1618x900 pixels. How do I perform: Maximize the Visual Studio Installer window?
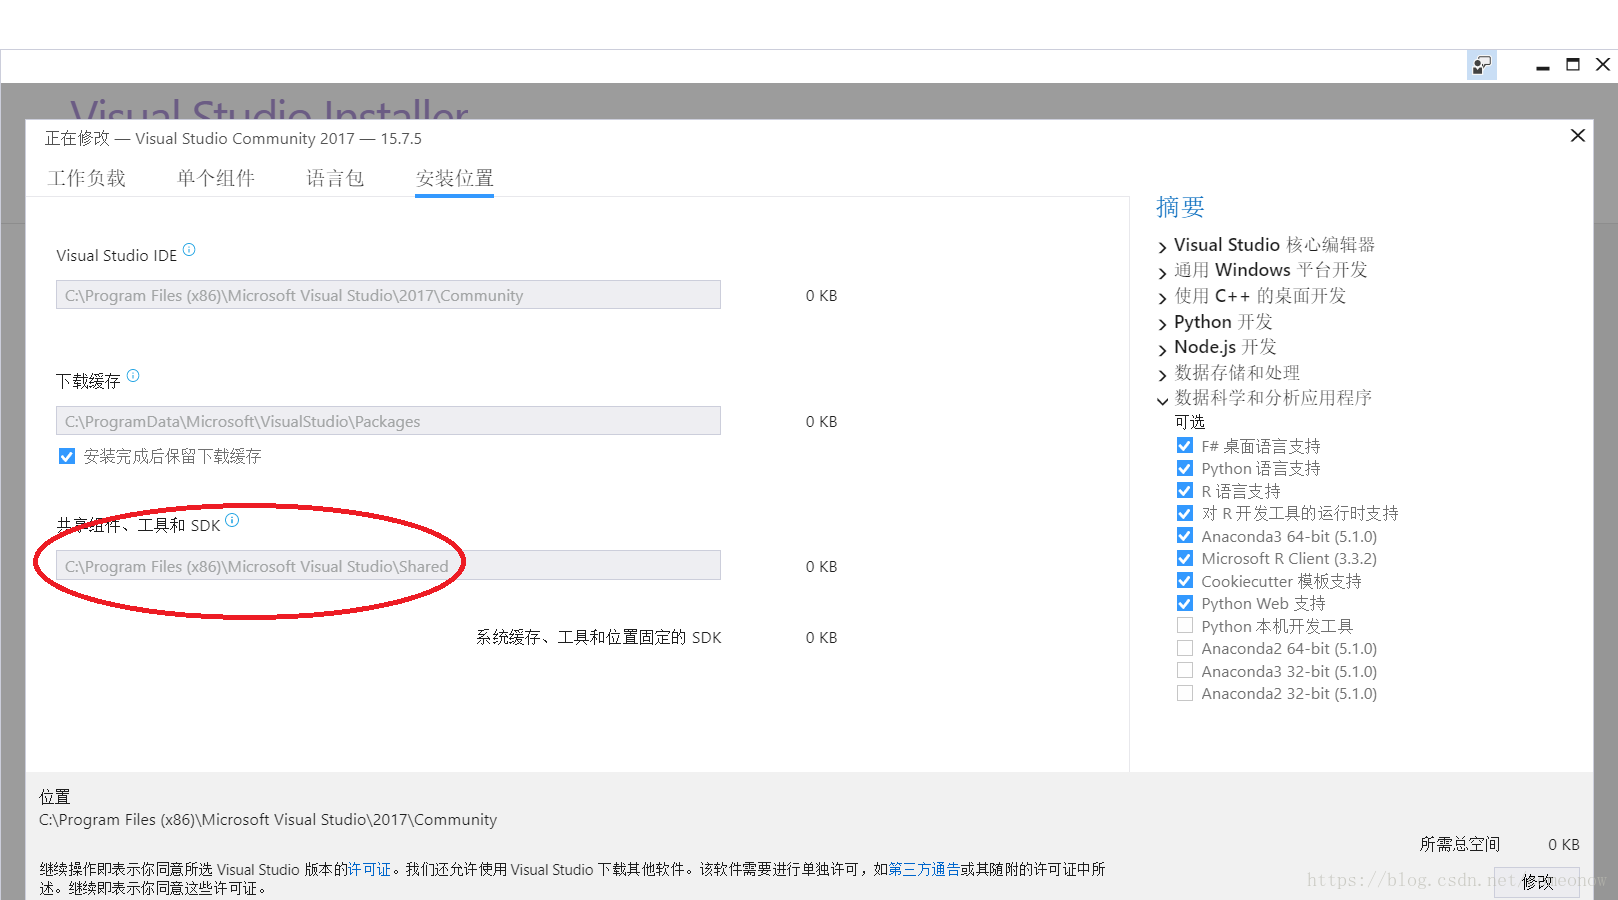tap(1573, 65)
